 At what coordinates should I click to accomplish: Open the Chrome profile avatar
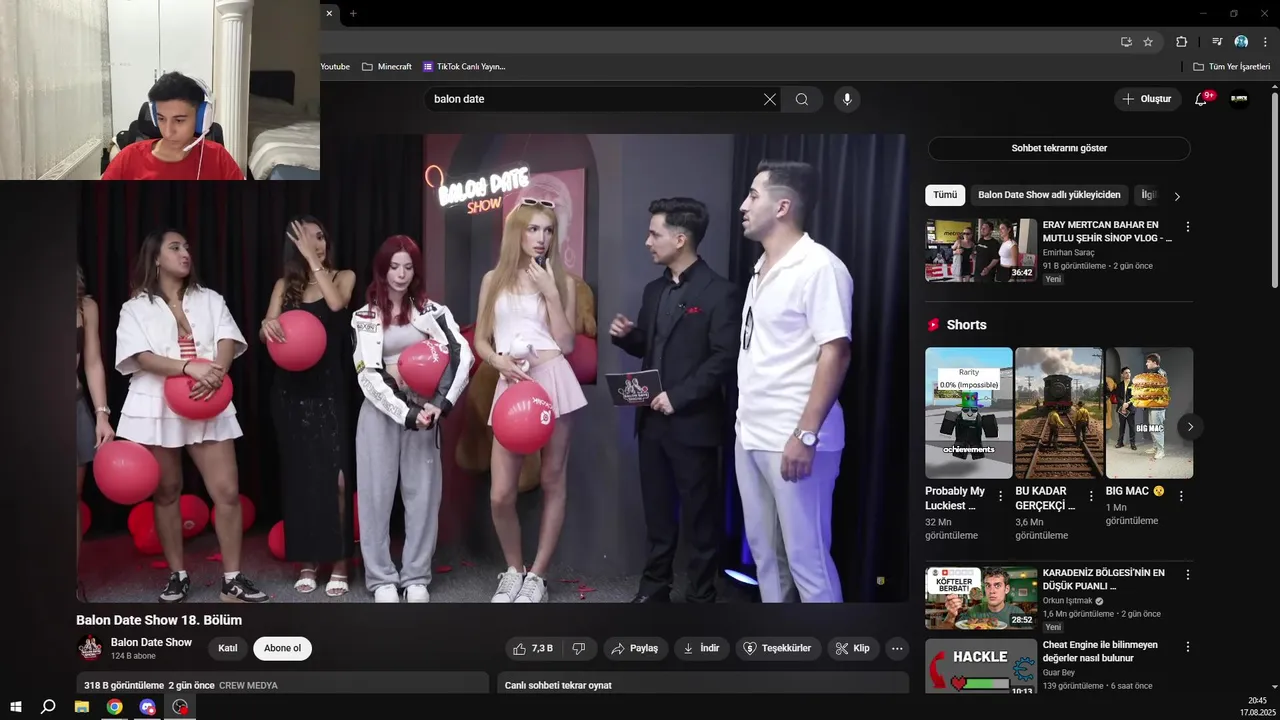click(x=1241, y=42)
